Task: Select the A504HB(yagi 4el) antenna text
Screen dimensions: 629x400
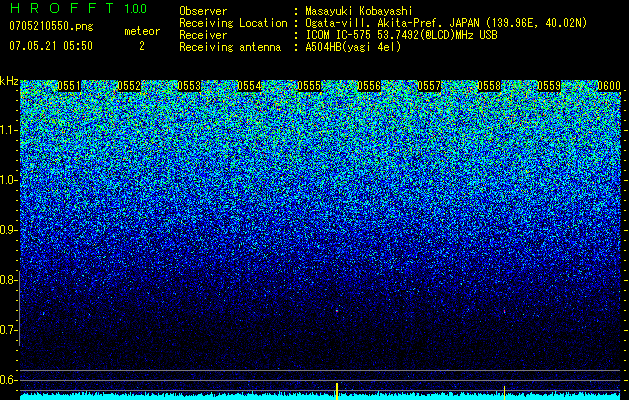Action: click(353, 47)
